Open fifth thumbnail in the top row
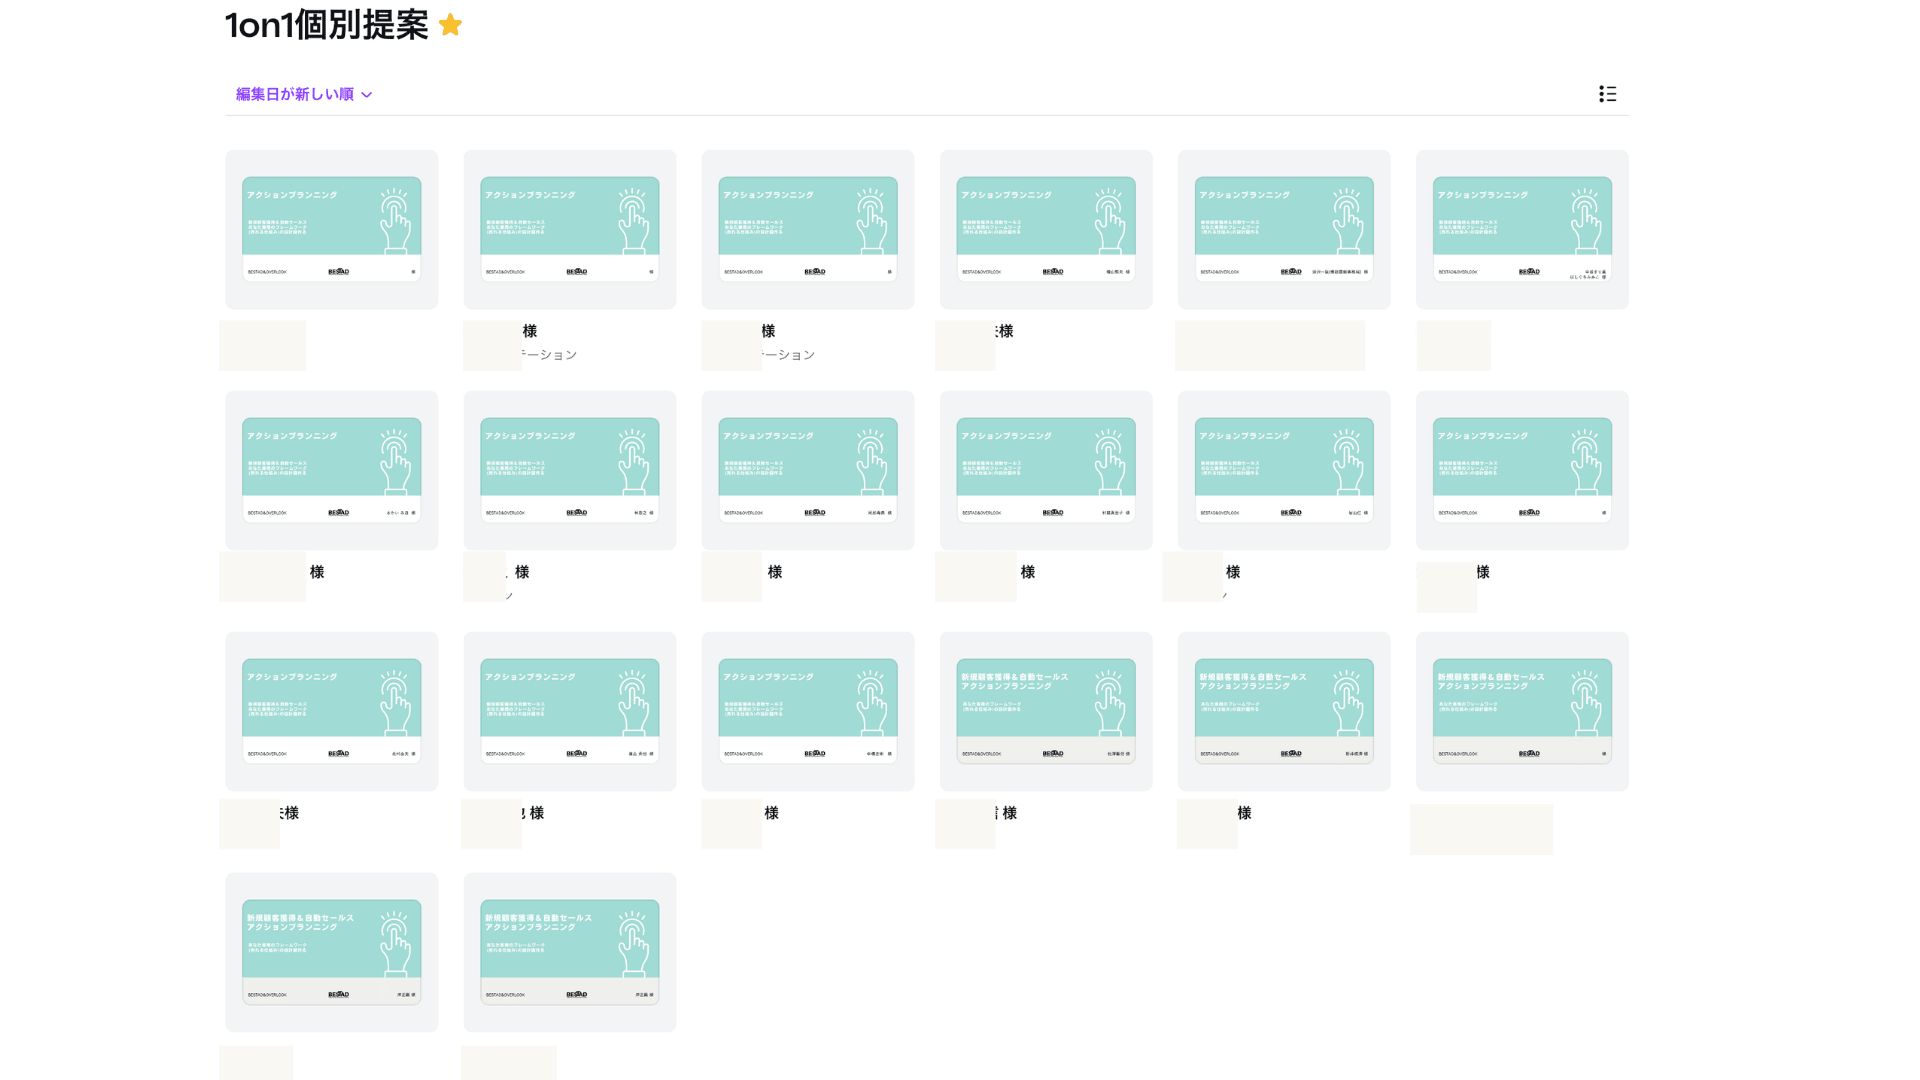 pos(1284,229)
